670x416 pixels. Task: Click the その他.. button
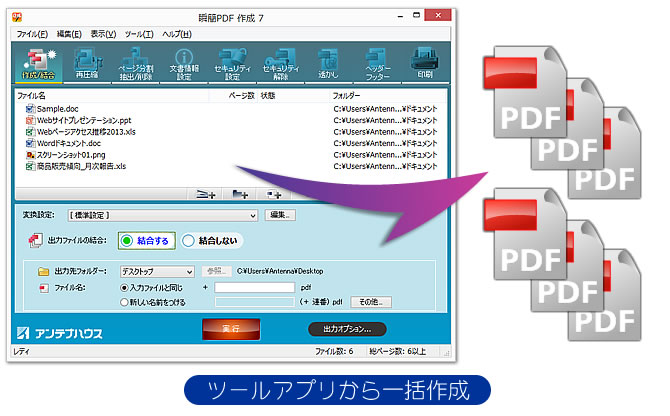pyautogui.click(x=371, y=302)
